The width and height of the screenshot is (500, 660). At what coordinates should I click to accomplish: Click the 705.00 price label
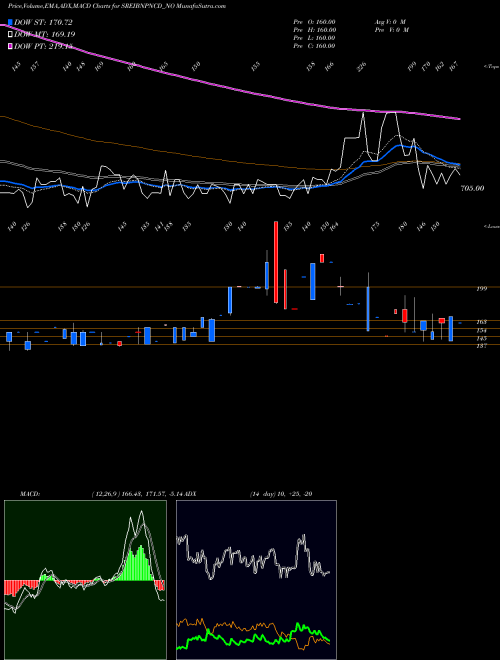pos(472,188)
